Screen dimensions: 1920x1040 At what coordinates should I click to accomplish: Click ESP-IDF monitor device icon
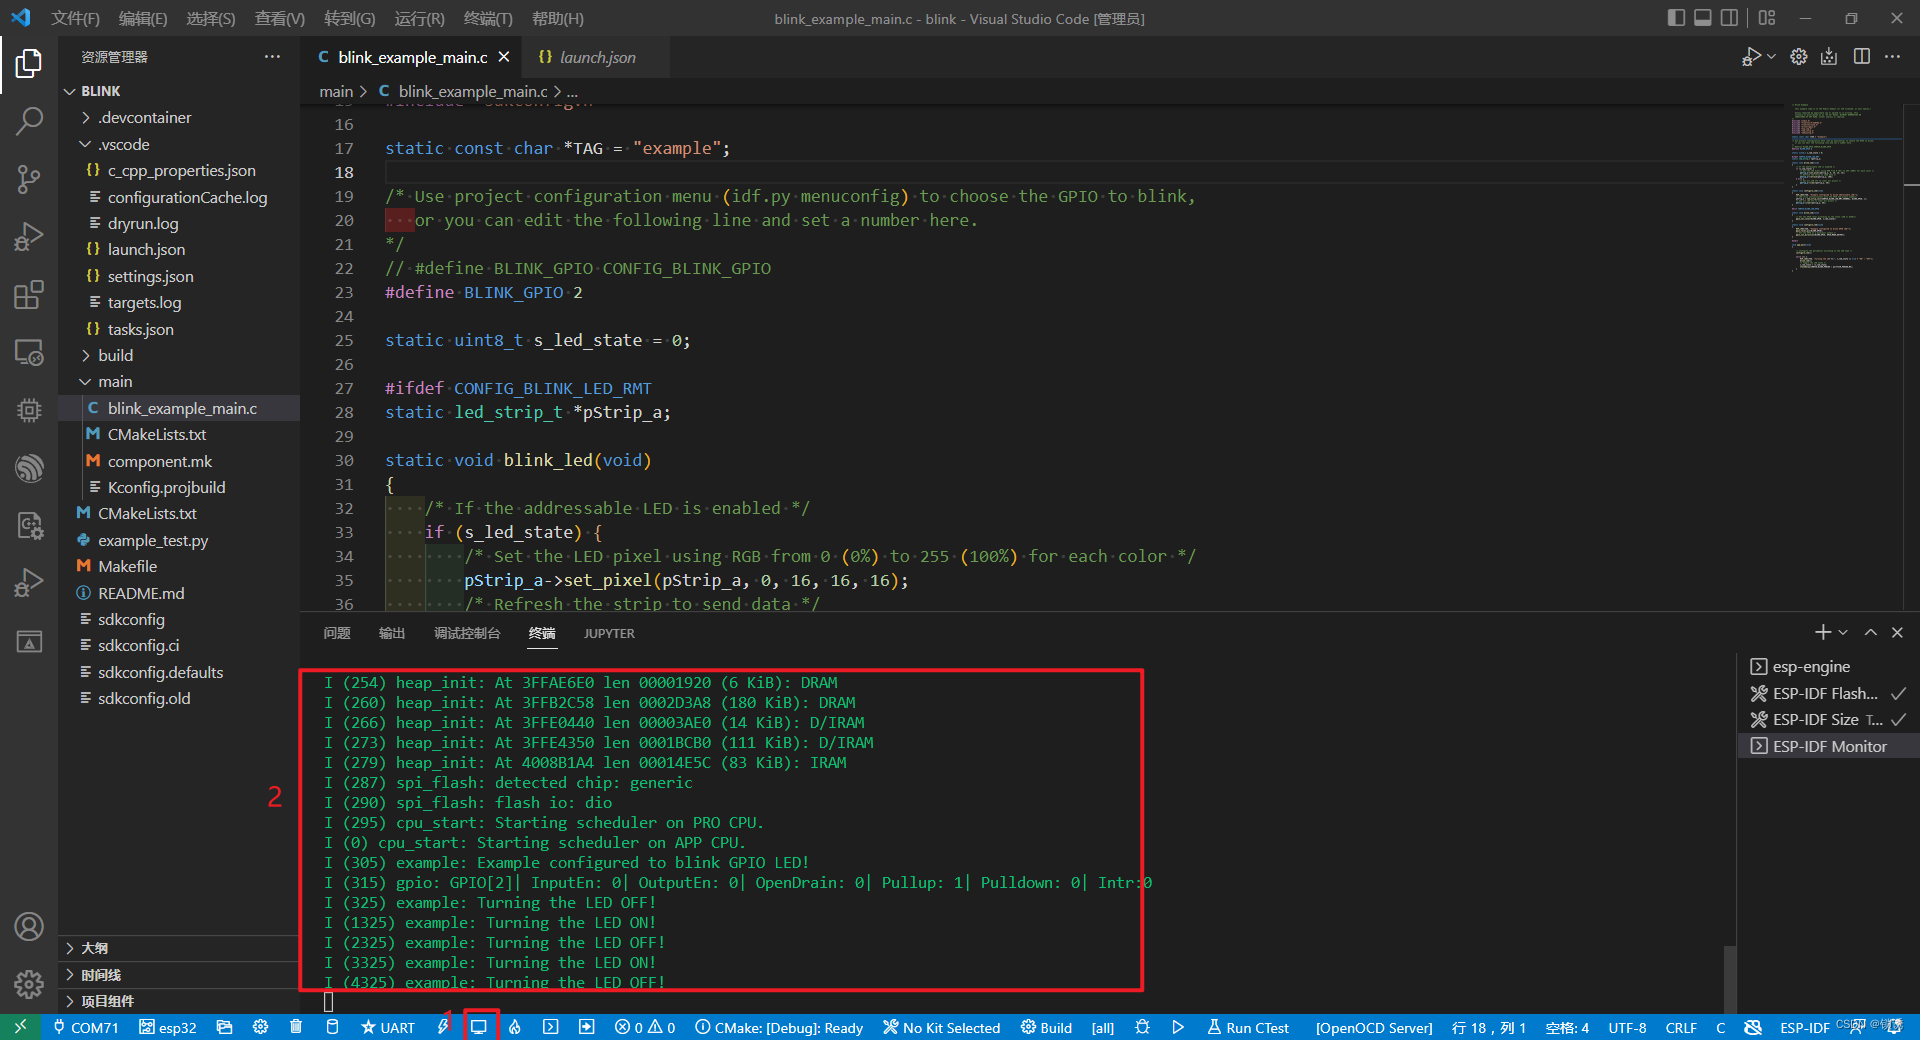(x=479, y=1027)
